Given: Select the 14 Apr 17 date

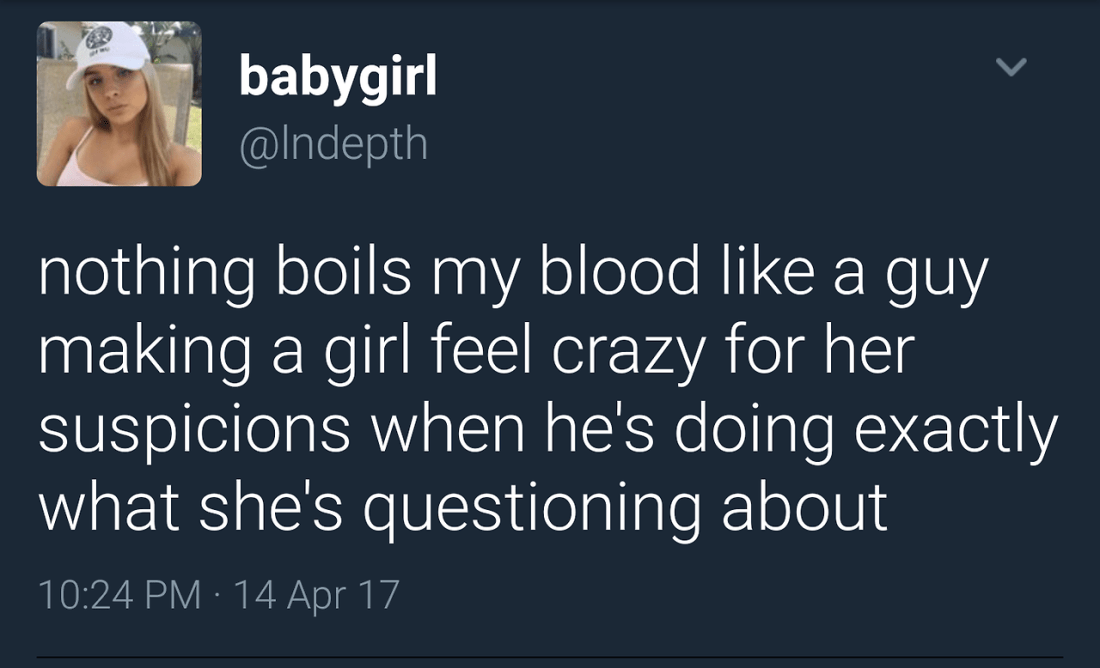Looking at the screenshot, I should click(316, 595).
